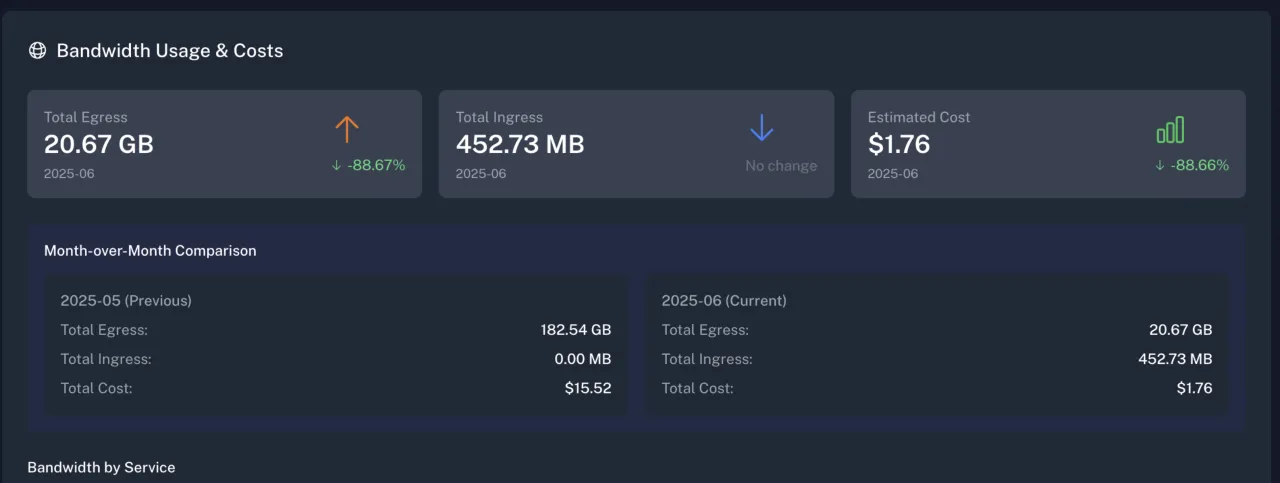1280x483 pixels.
Task: Click the Month-over-Month Comparison heading
Action: coord(150,251)
